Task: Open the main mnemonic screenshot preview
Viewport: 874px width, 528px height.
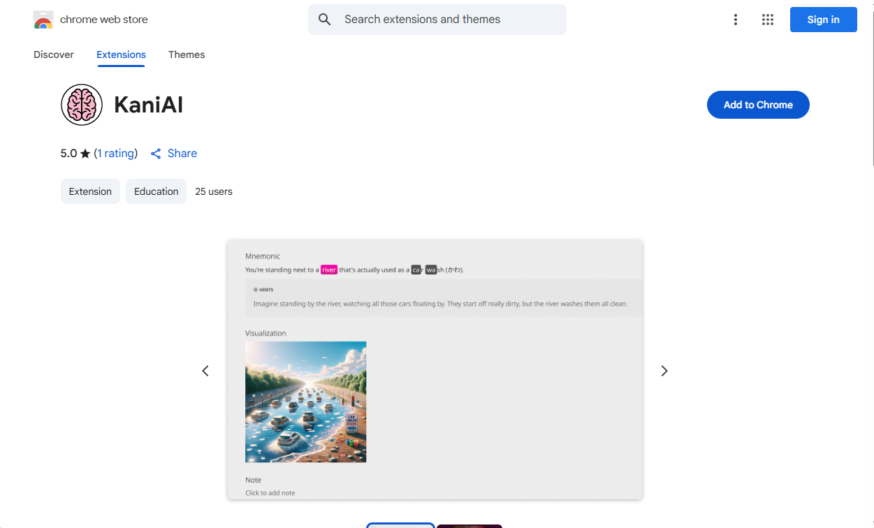Action: coord(435,370)
